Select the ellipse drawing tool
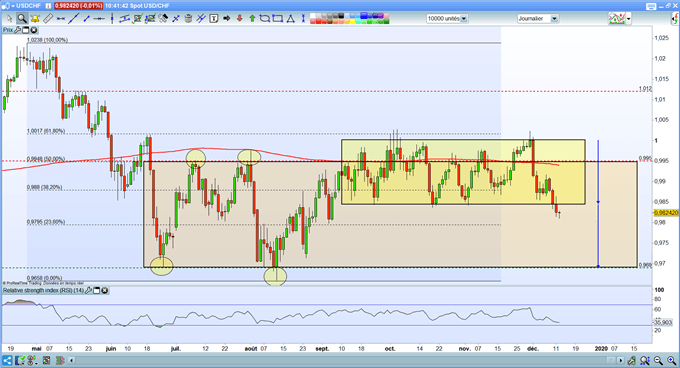The height and width of the screenshot is (368, 680). click(x=265, y=19)
